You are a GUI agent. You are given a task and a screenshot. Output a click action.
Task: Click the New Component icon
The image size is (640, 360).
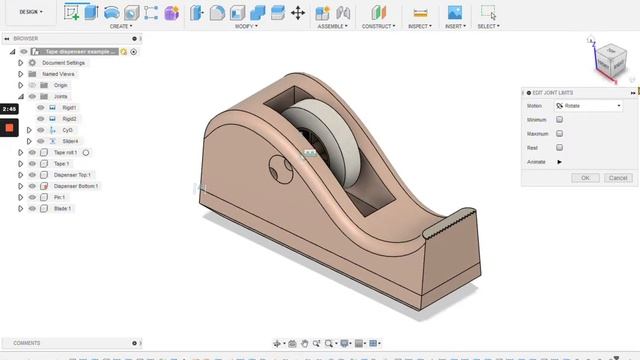(x=322, y=13)
